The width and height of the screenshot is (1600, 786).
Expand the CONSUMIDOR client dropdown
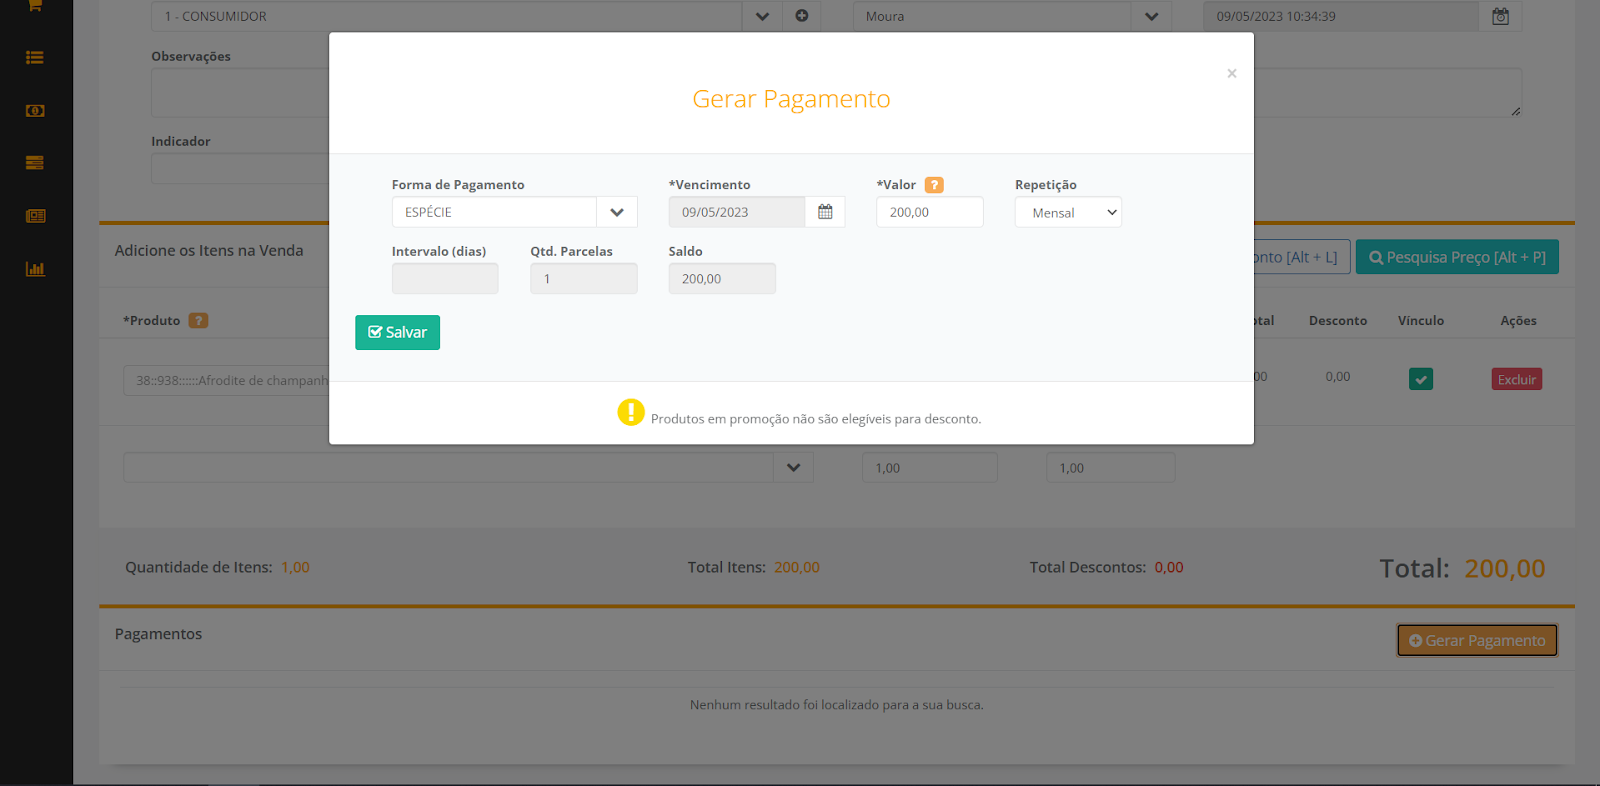point(762,16)
